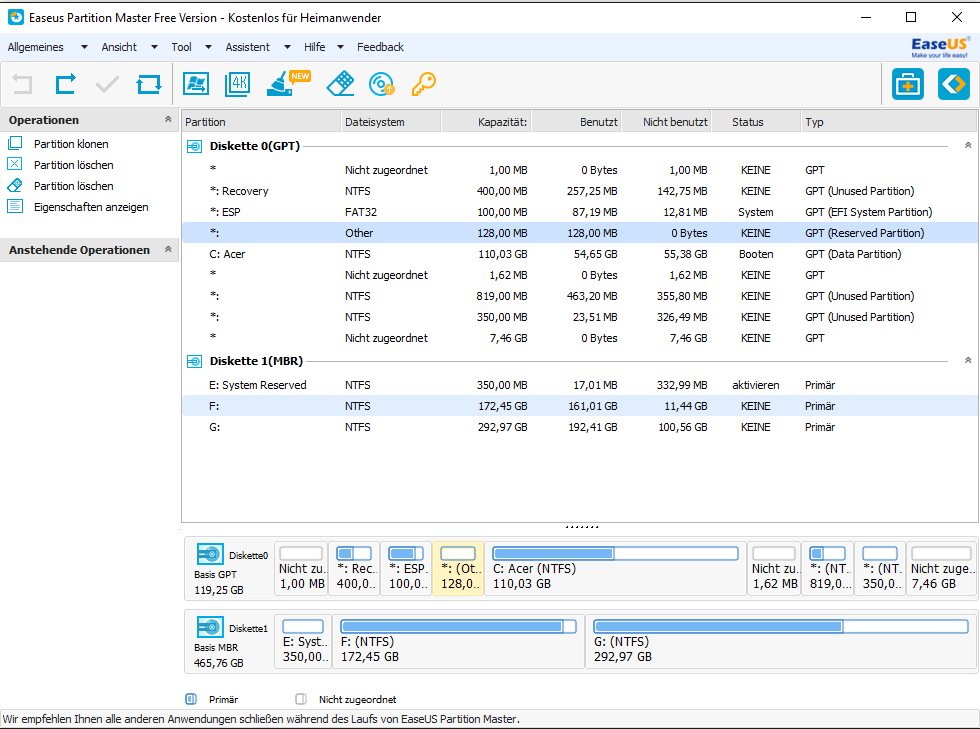Image resolution: width=980 pixels, height=729 pixels.
Task: Open the Ansicht menu
Action: click(119, 47)
